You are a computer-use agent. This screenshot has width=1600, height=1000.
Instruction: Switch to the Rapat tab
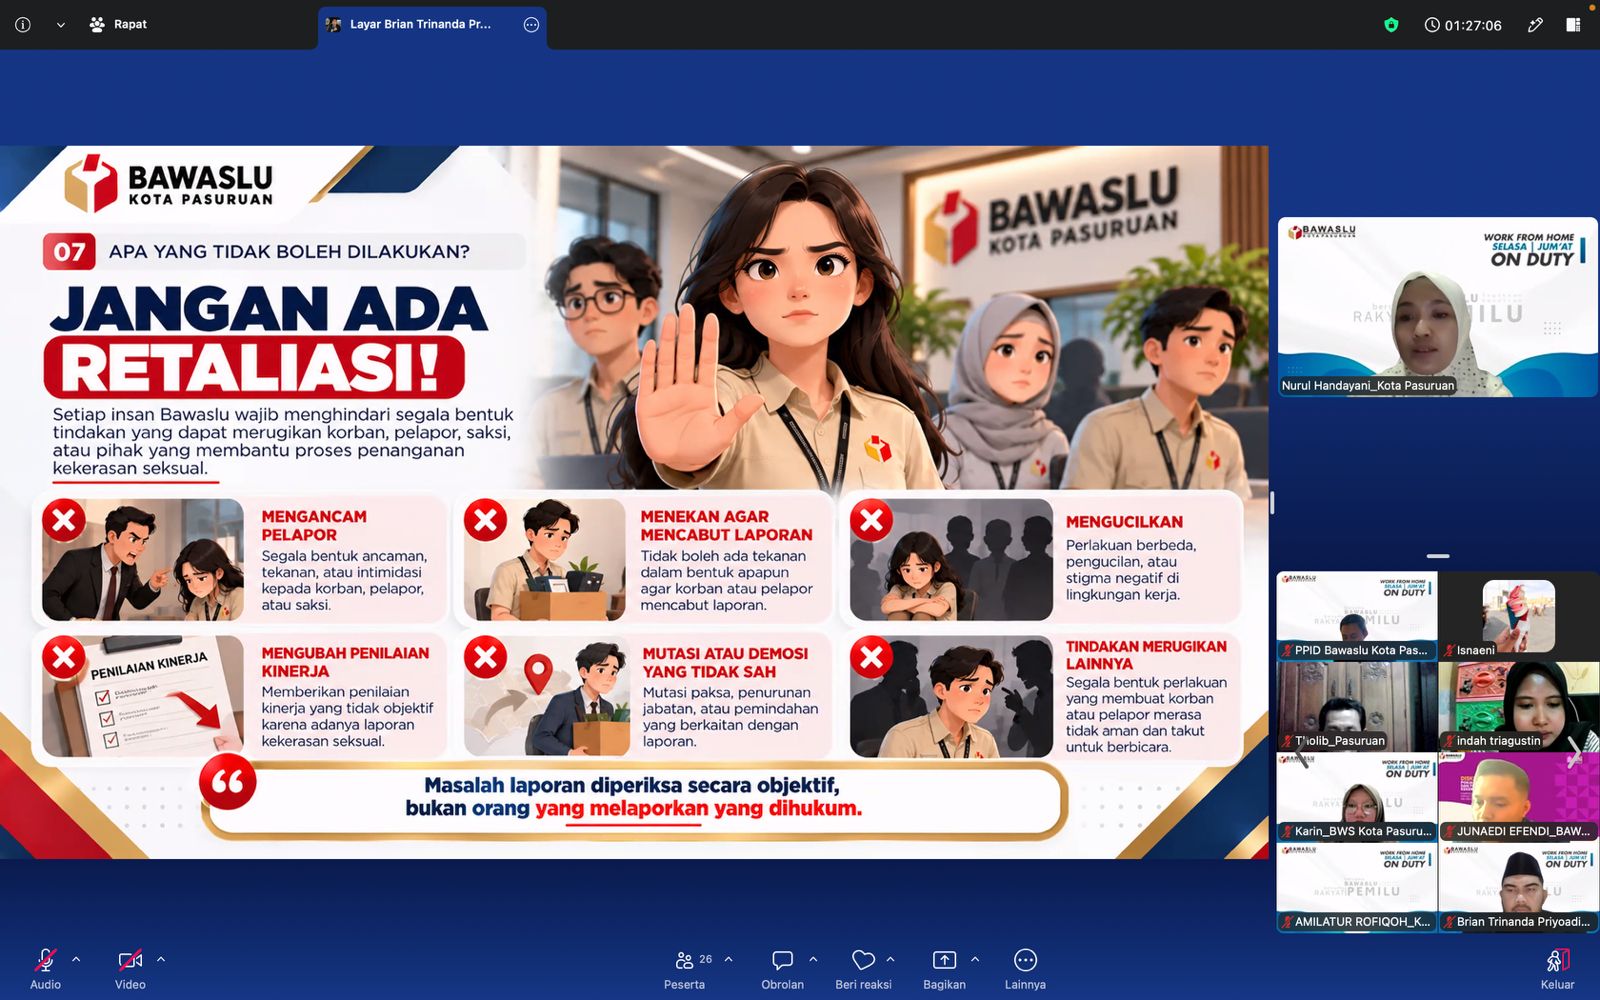[x=118, y=25]
